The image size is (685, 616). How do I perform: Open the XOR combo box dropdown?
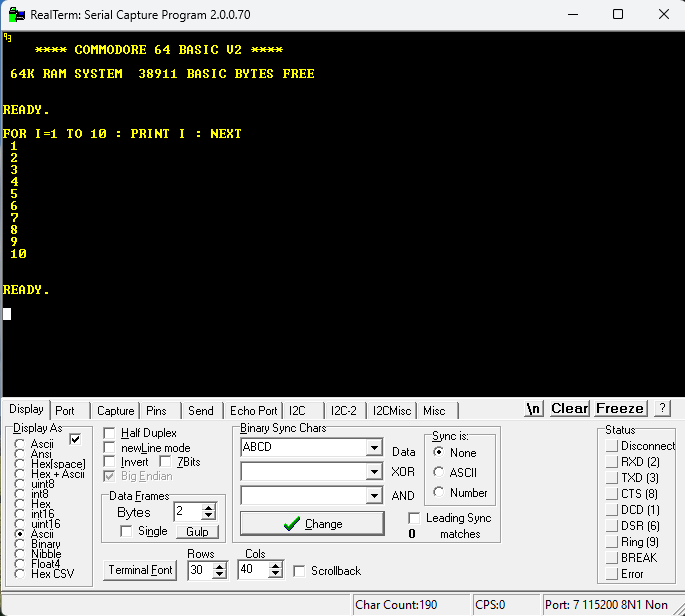(x=374, y=471)
